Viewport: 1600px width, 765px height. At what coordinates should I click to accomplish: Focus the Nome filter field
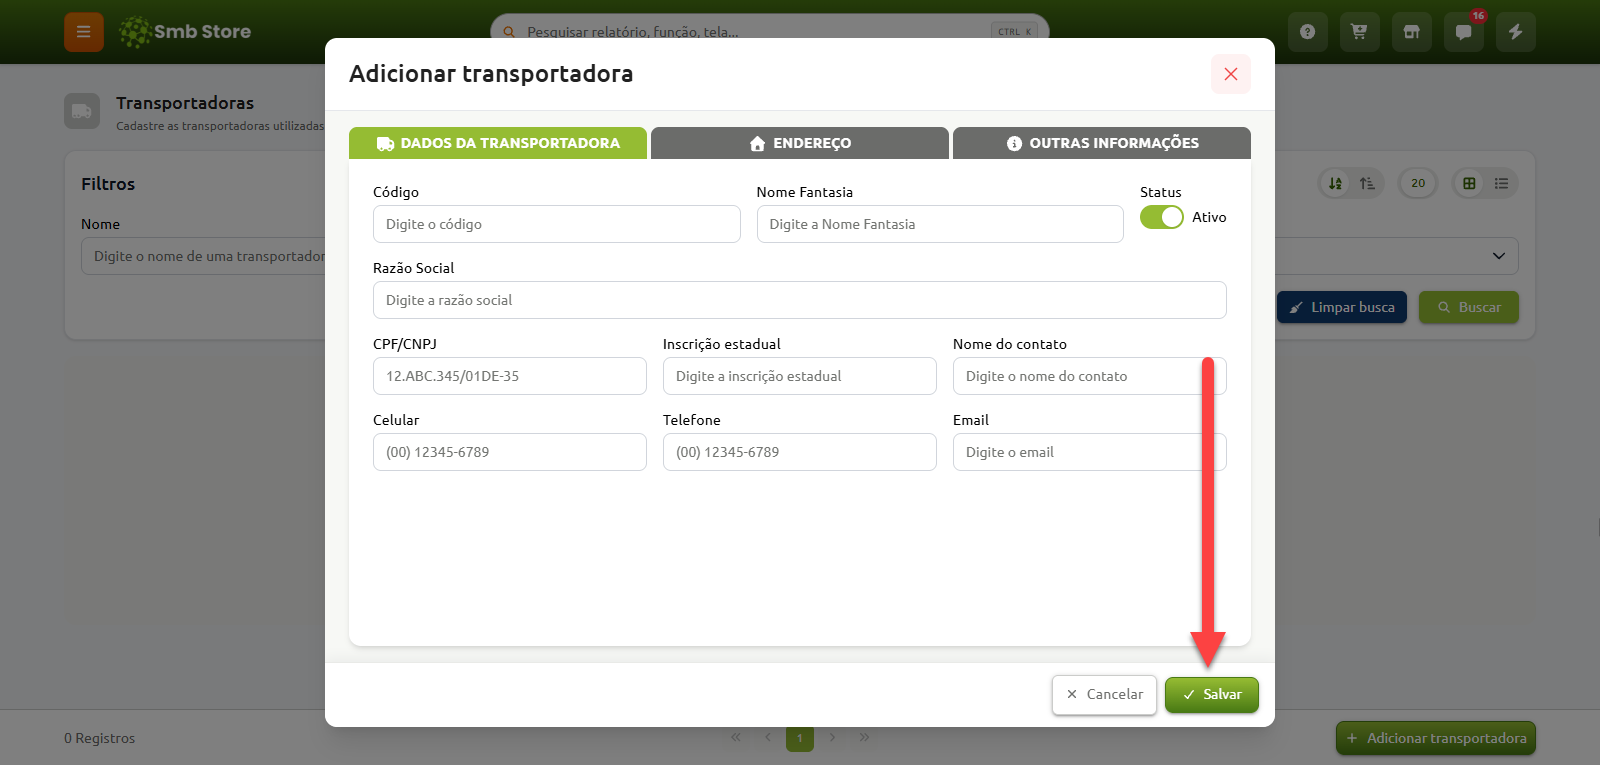[203, 256]
